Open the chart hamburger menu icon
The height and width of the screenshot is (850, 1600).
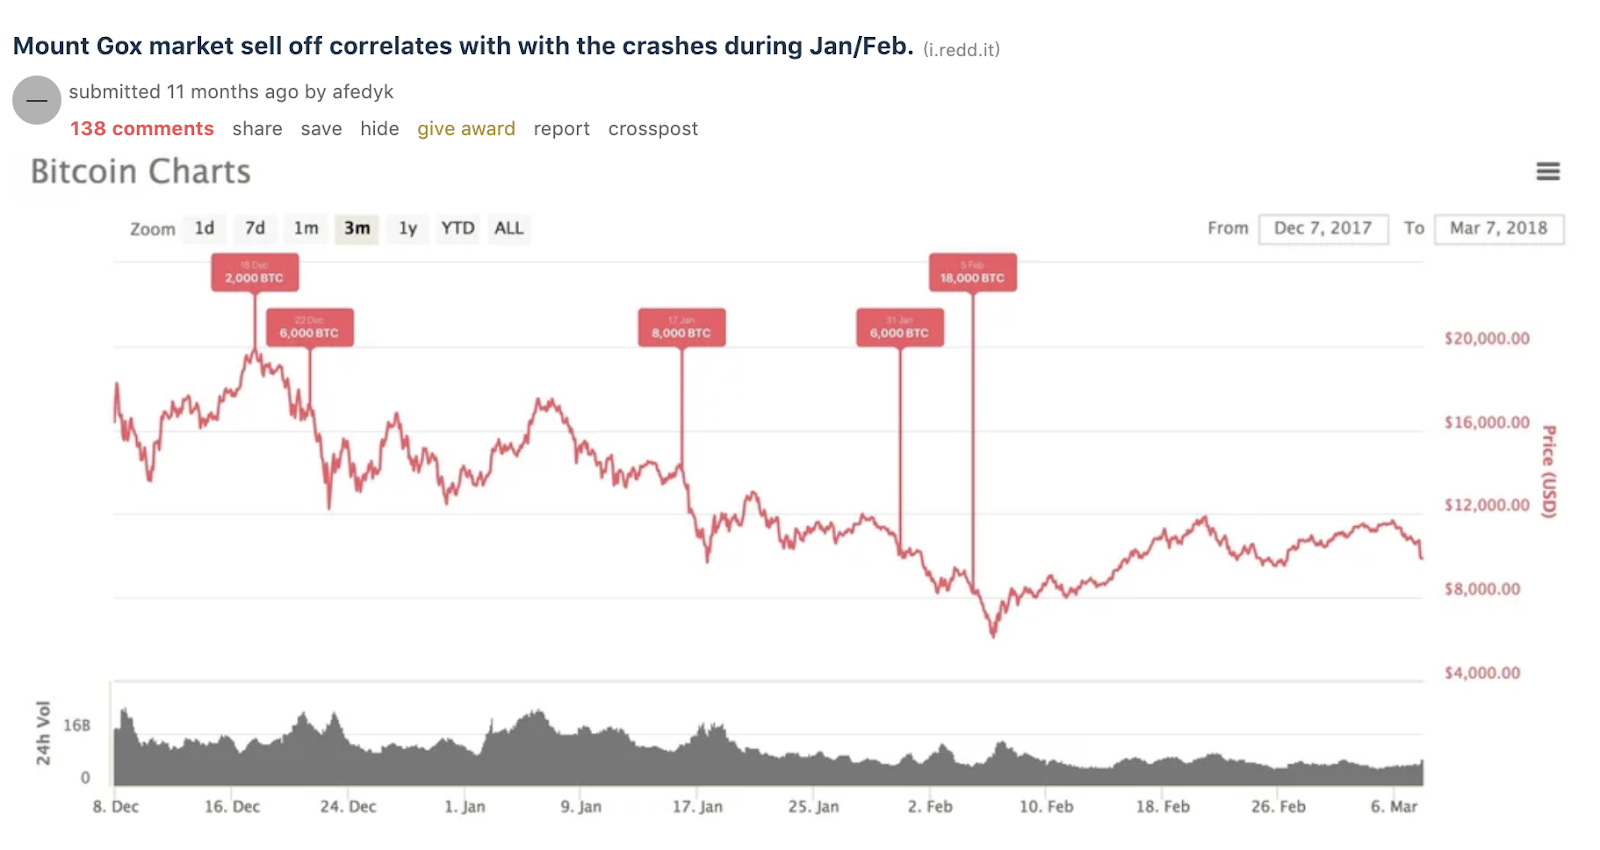pyautogui.click(x=1548, y=172)
